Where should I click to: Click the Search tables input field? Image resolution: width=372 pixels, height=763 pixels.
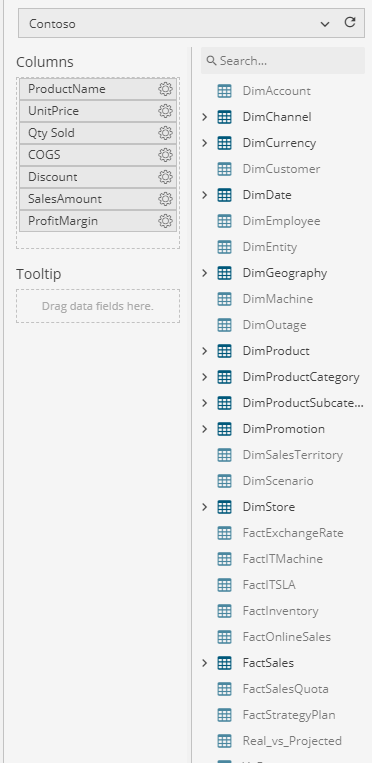[283, 61]
